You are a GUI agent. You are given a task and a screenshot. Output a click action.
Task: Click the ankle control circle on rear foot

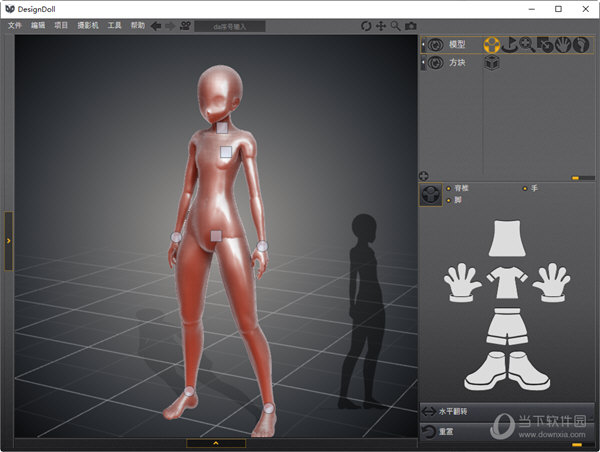[x=189, y=392]
